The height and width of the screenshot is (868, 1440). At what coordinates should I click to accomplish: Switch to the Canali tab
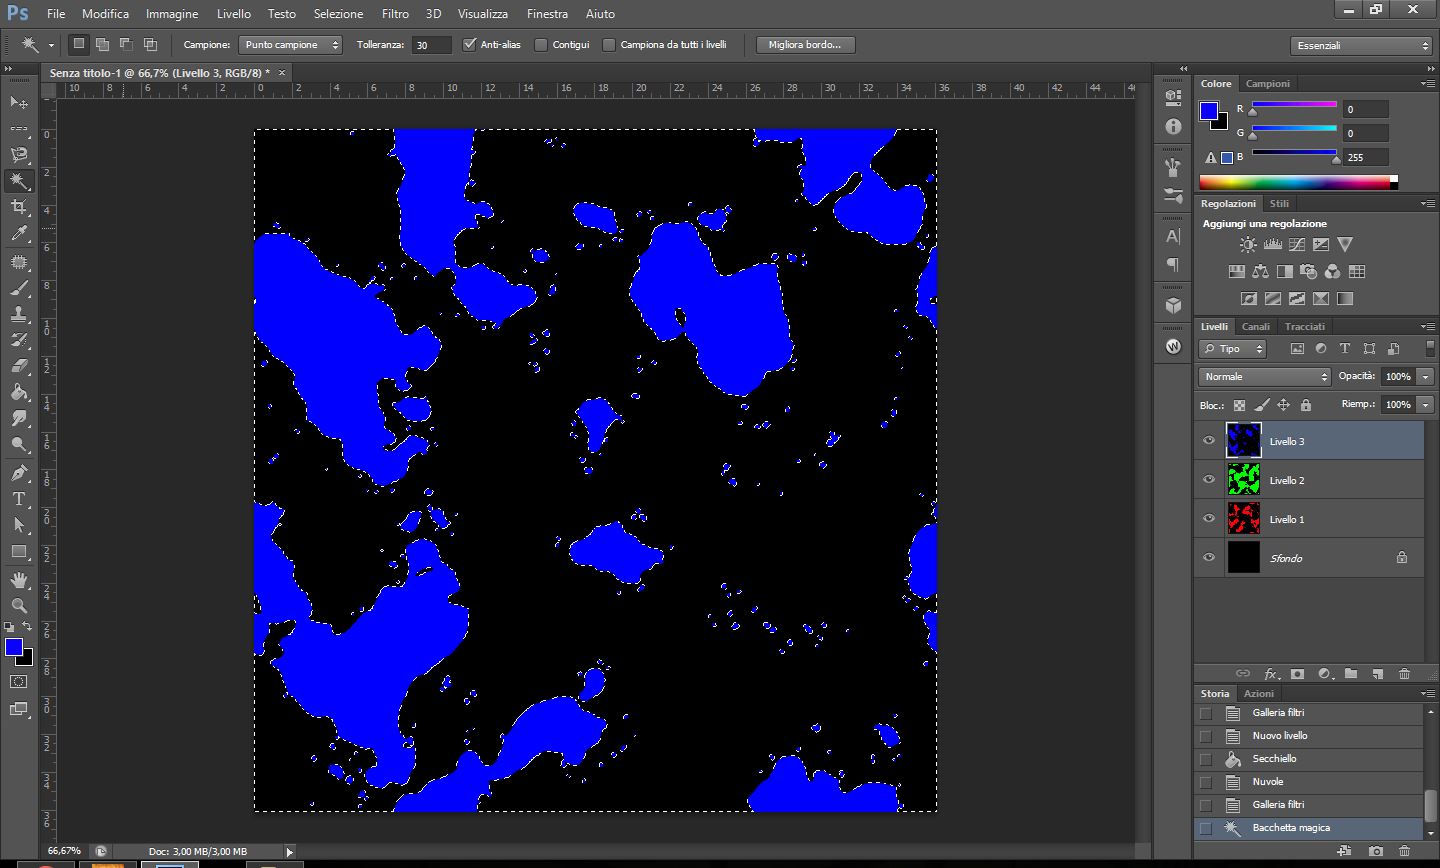(x=1256, y=327)
